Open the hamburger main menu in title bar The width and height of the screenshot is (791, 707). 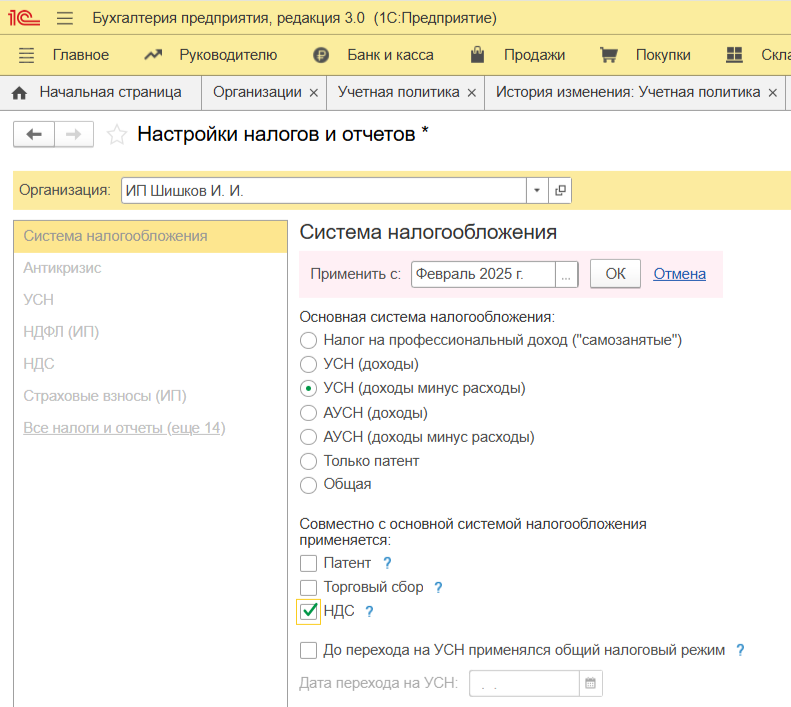pos(65,18)
